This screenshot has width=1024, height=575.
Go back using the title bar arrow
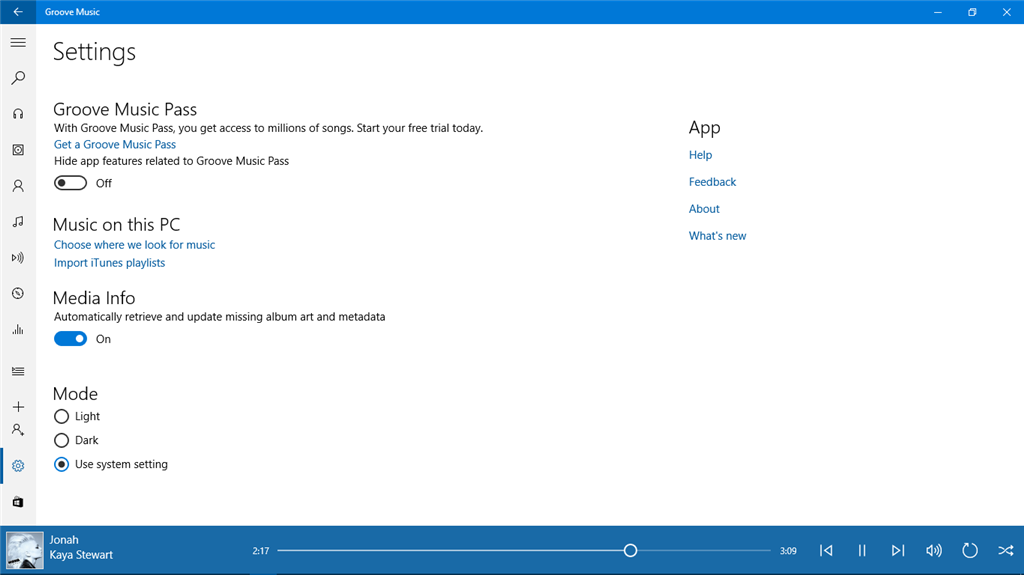[18, 12]
